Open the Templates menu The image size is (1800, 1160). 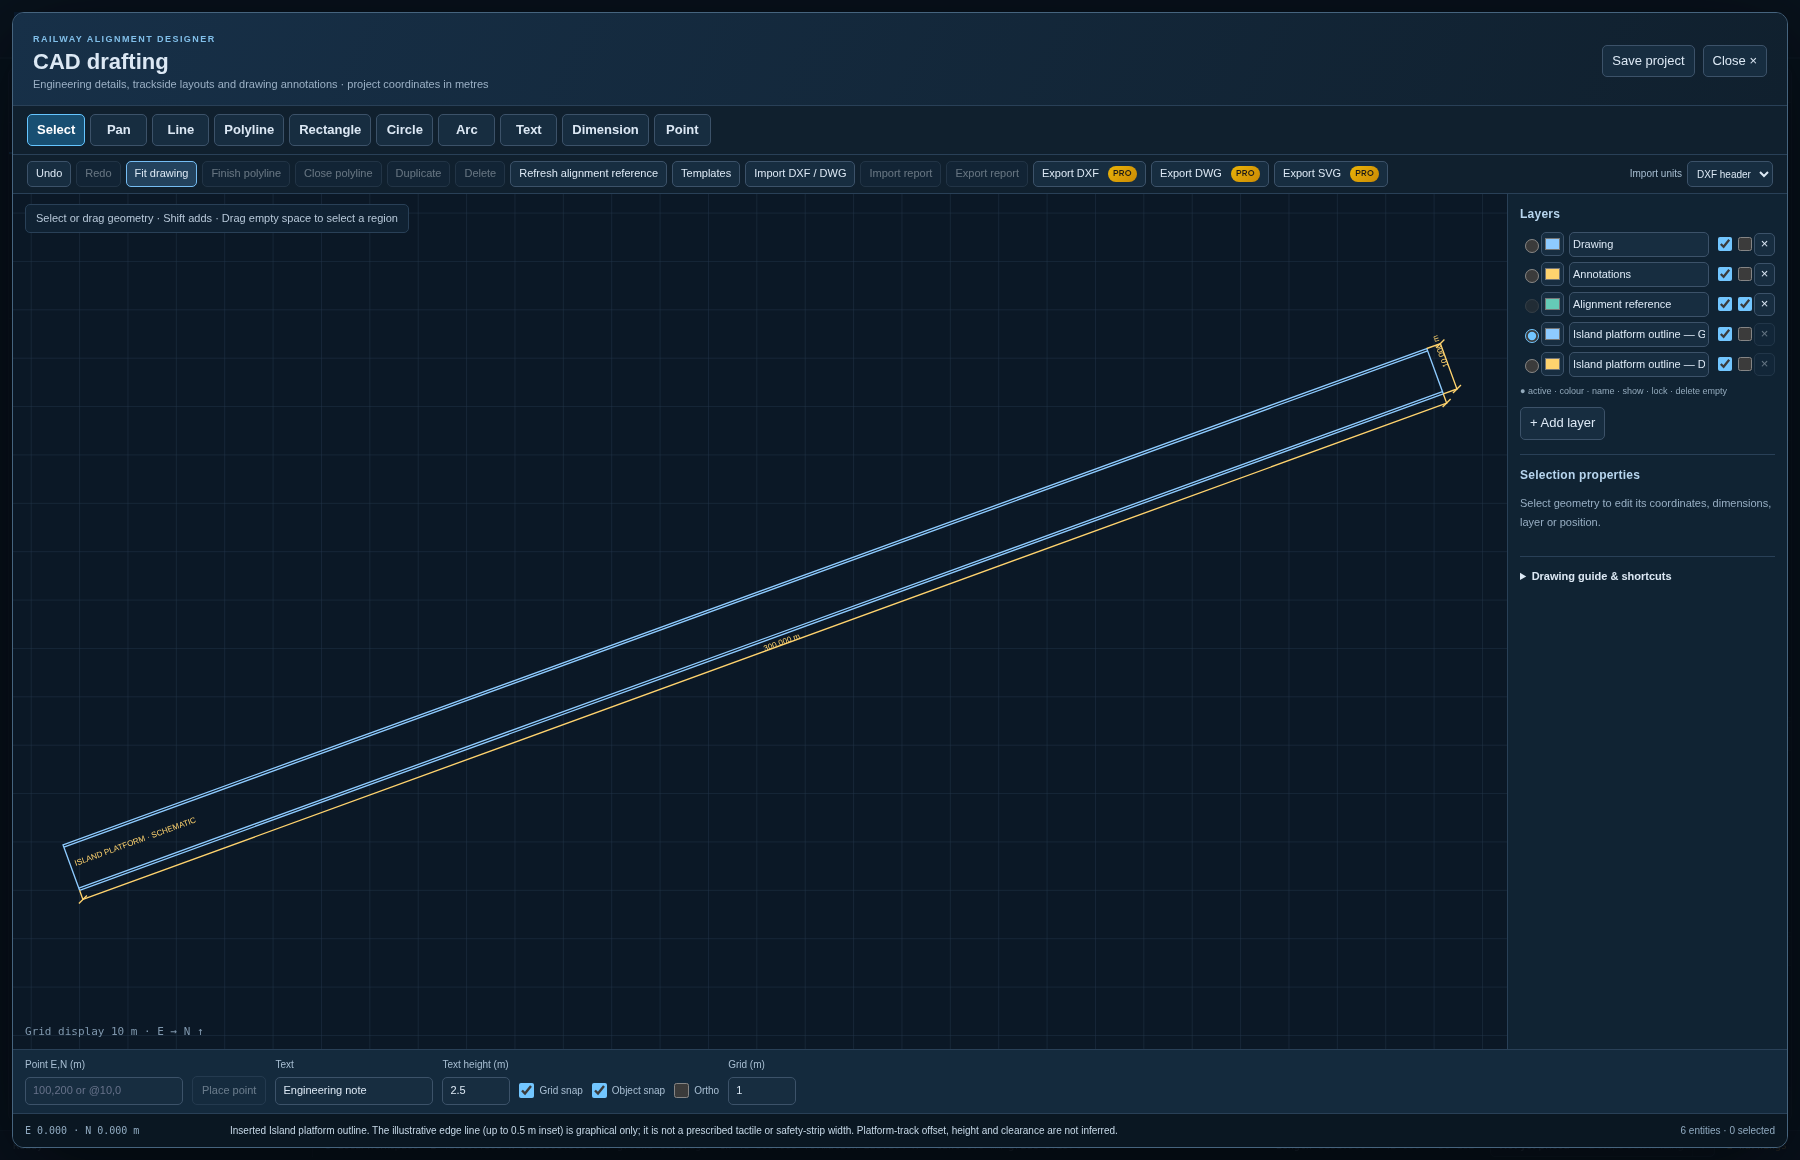coord(706,174)
